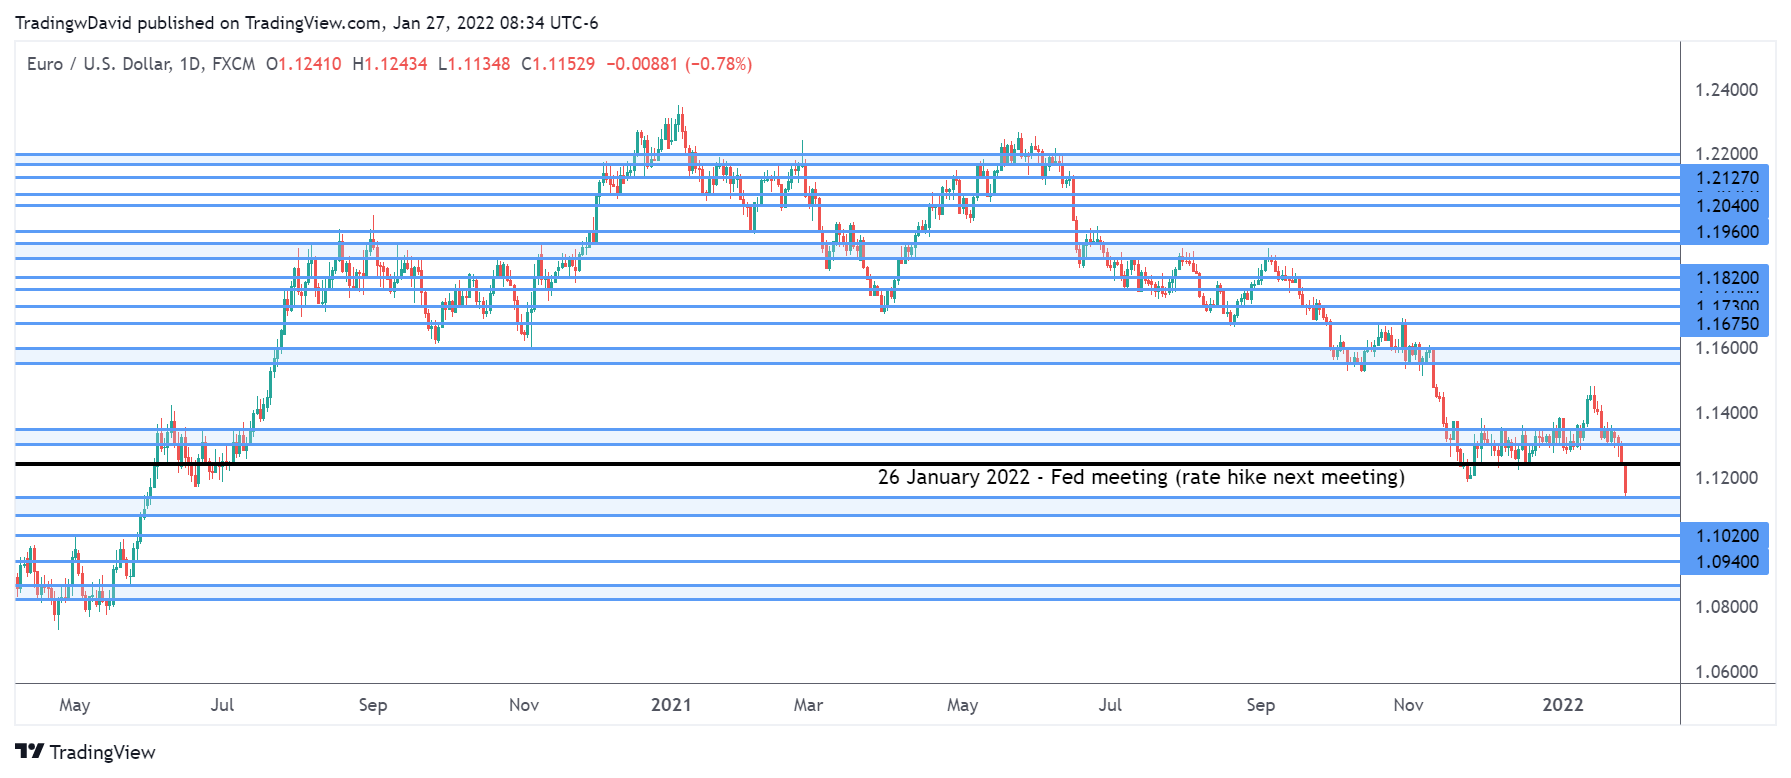1791x778 pixels.
Task: Click the 1.24000 price axis value
Action: (x=1726, y=90)
